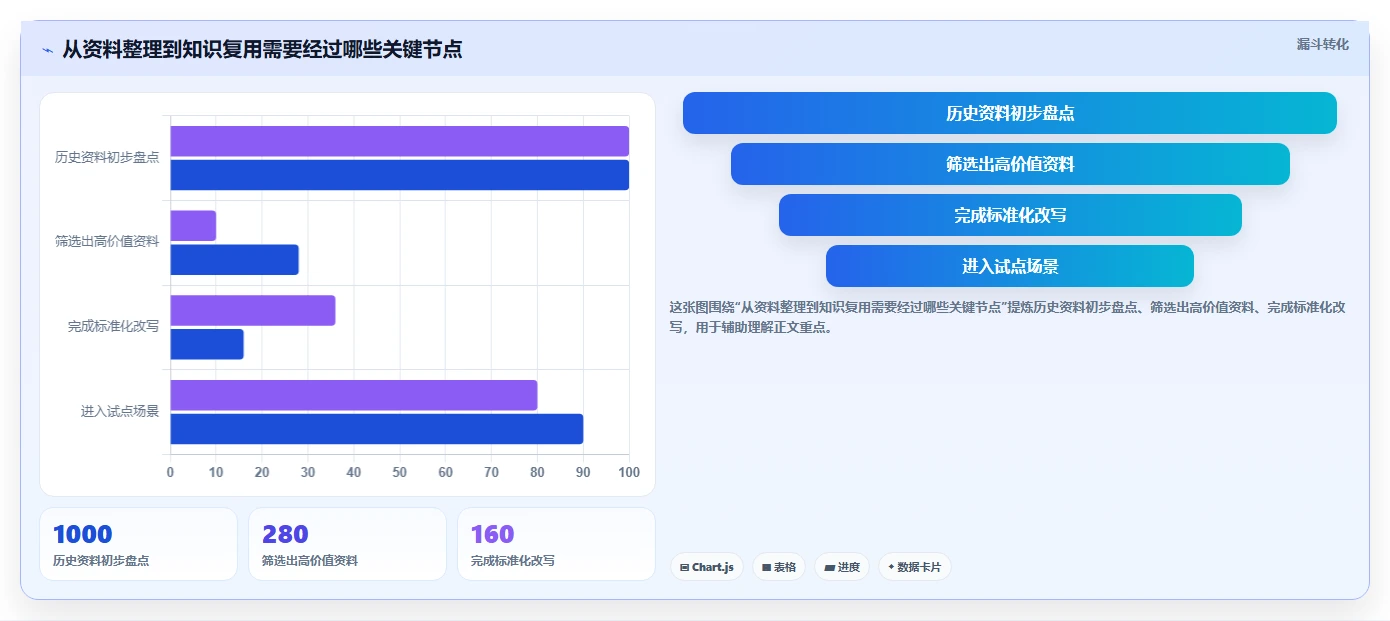The width and height of the screenshot is (1390, 621).
Task: Click the x-axis tick value 100
Action: (x=629, y=472)
